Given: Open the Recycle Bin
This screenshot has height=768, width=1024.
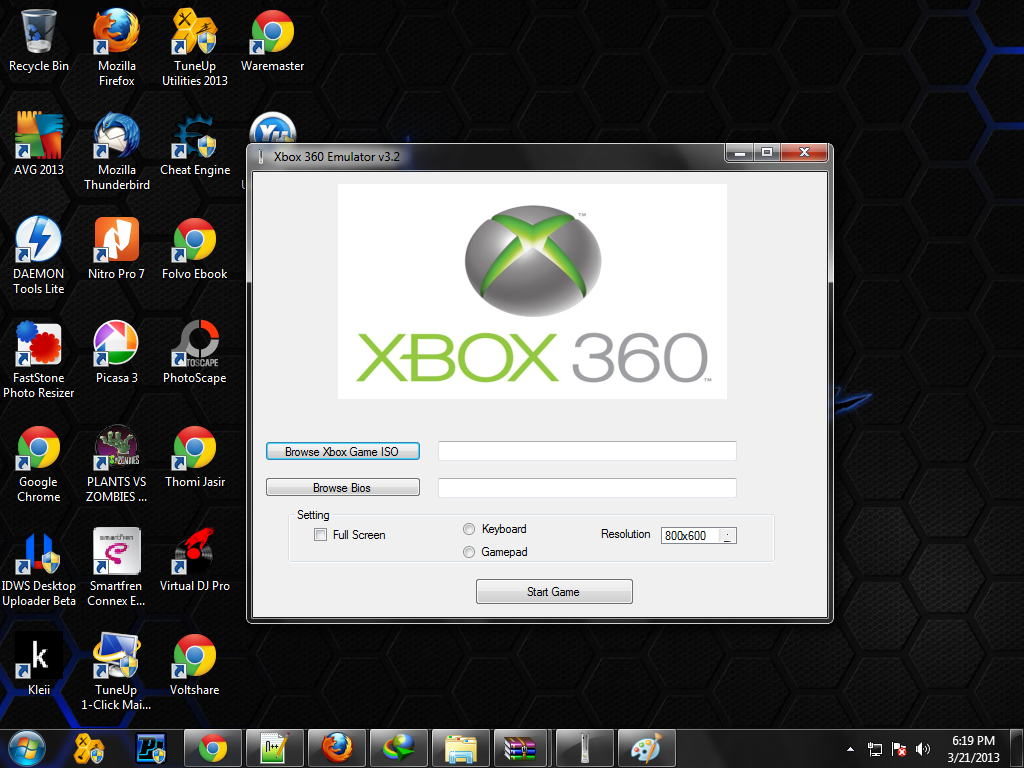Looking at the screenshot, I should pos(38,36).
